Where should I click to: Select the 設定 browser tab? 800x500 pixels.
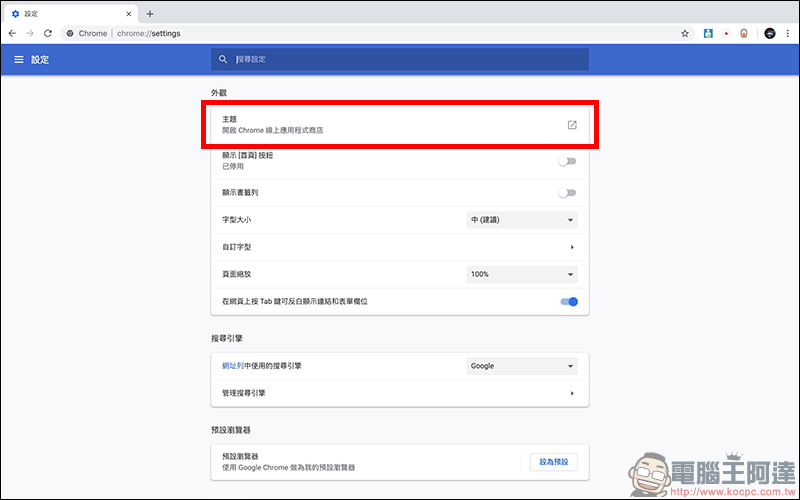[70, 14]
